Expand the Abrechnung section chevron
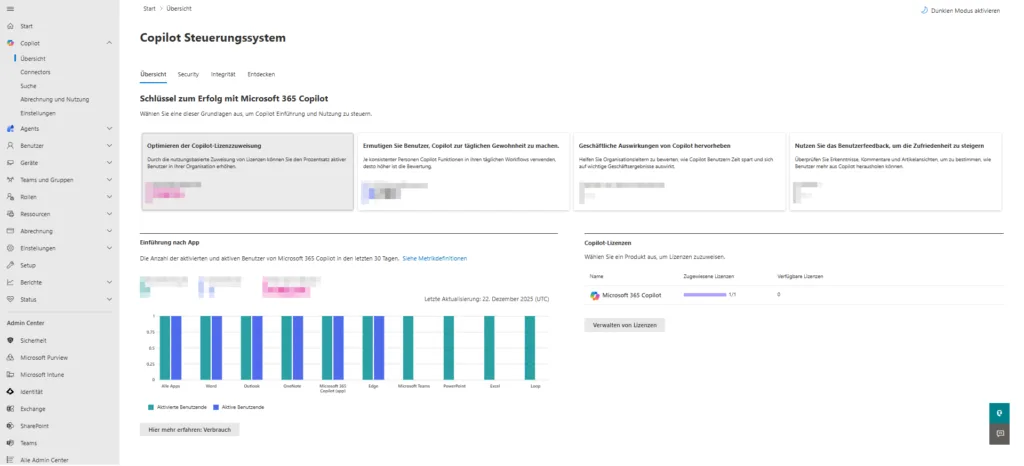Image resolution: width=1024 pixels, height=466 pixels. (x=109, y=231)
